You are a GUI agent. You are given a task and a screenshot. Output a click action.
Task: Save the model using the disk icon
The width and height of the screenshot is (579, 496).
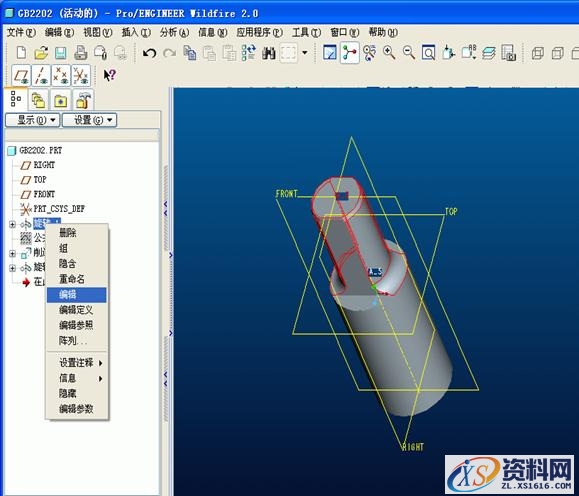[x=61, y=53]
